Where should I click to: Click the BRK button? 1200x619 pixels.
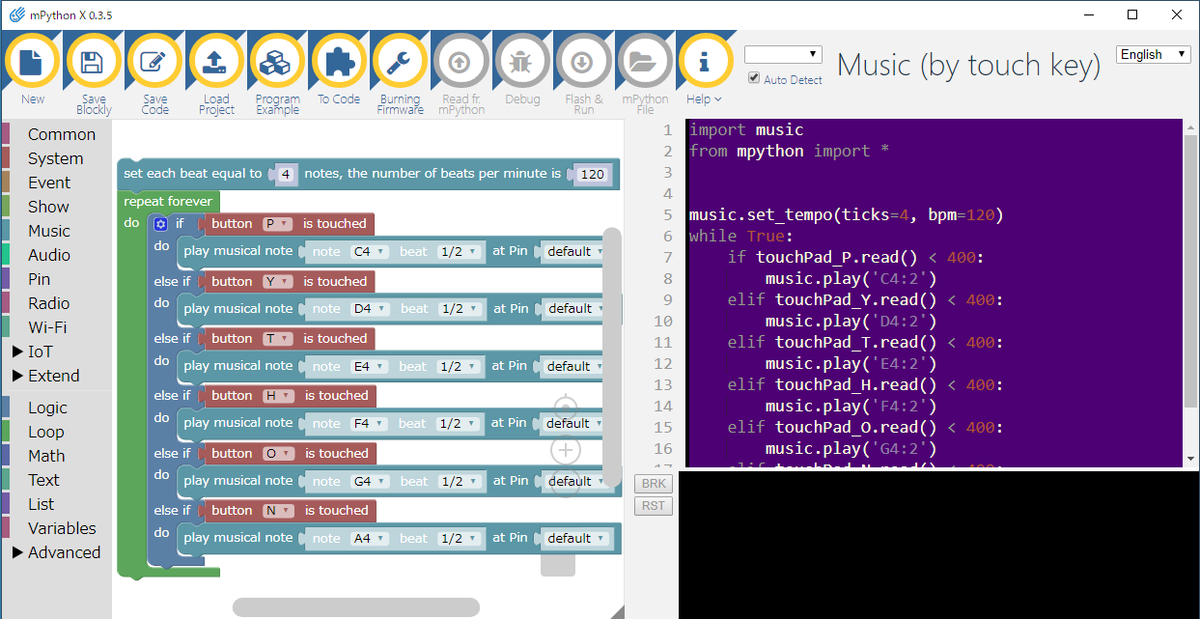(x=654, y=484)
